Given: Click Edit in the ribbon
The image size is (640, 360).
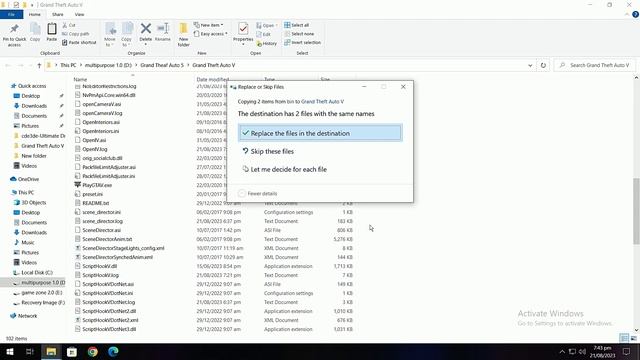Looking at the screenshot, I should point(264,34).
